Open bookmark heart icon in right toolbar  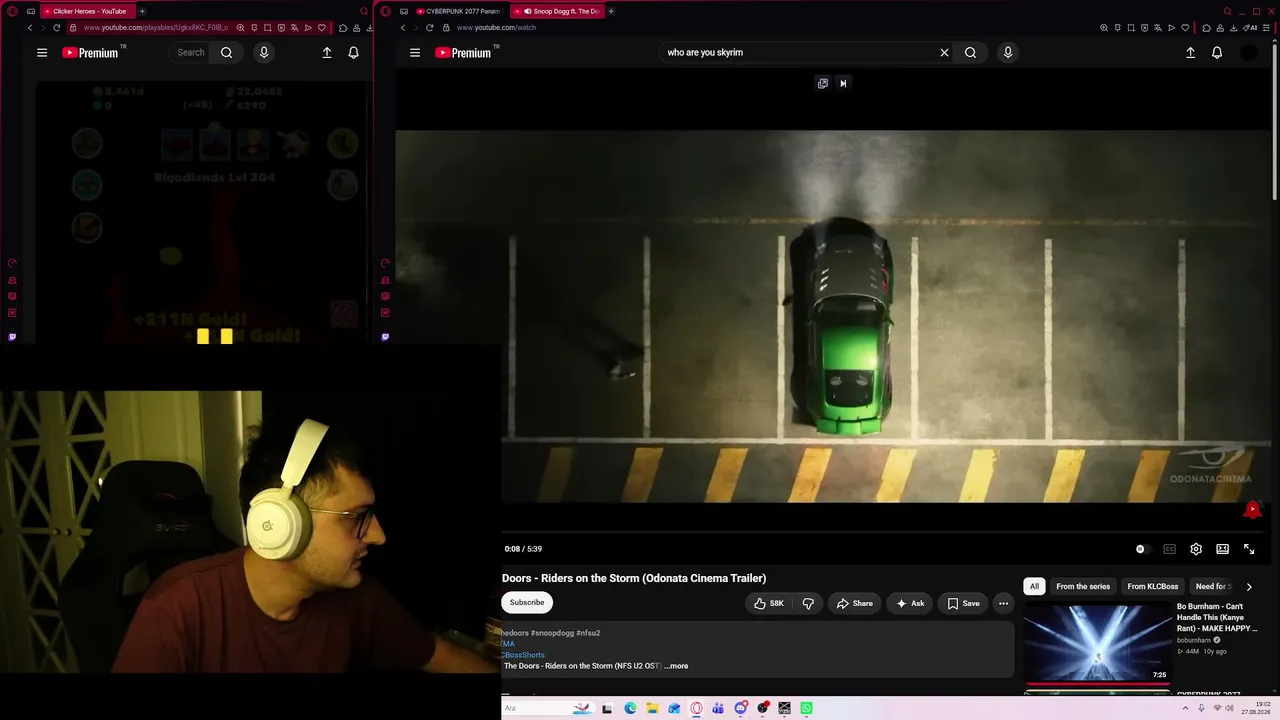[1185, 28]
